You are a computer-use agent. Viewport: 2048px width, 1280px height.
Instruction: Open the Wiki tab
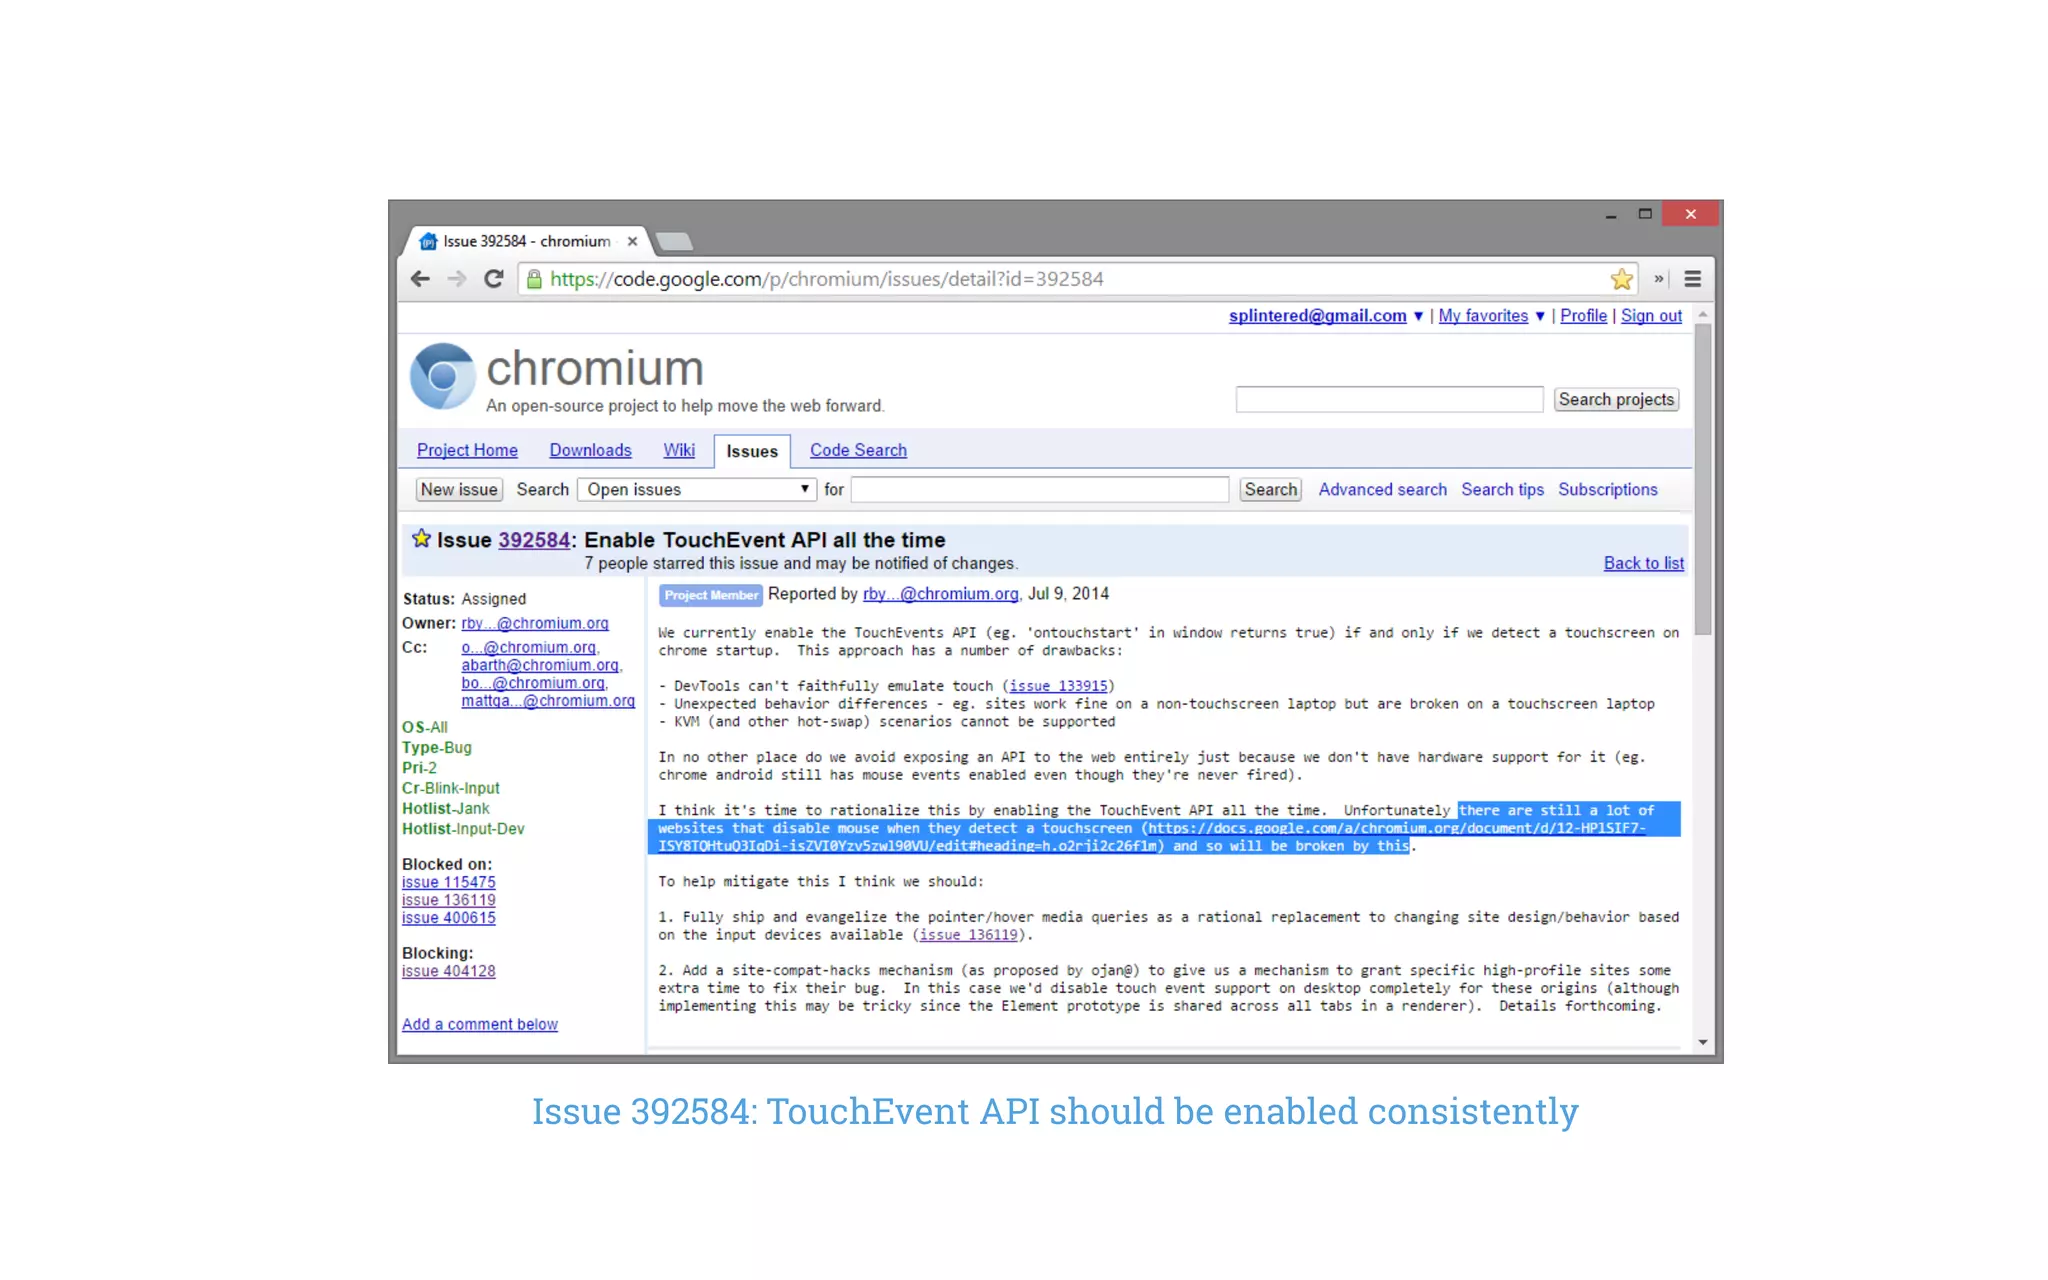click(679, 450)
